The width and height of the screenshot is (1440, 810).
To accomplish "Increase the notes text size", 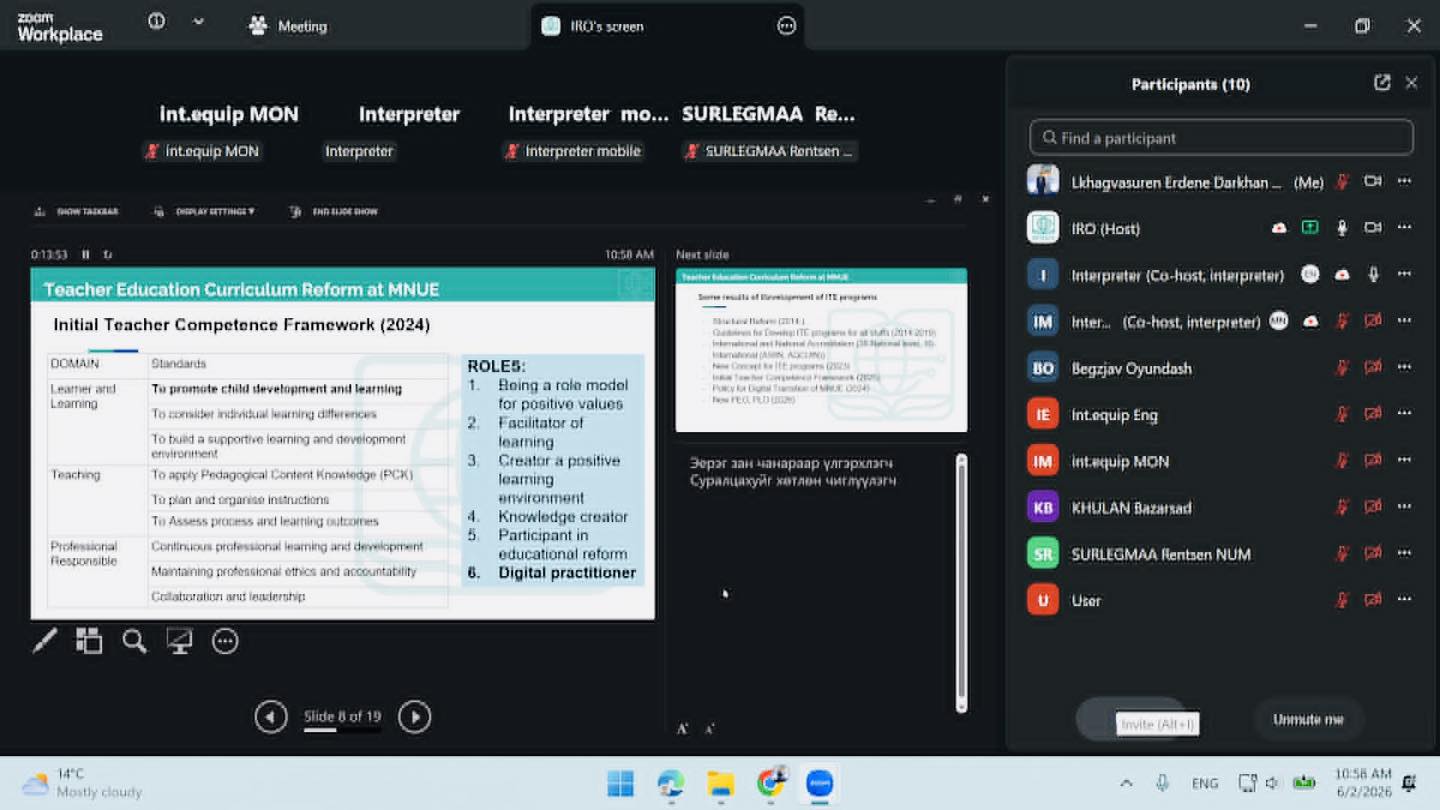I will click(x=682, y=729).
